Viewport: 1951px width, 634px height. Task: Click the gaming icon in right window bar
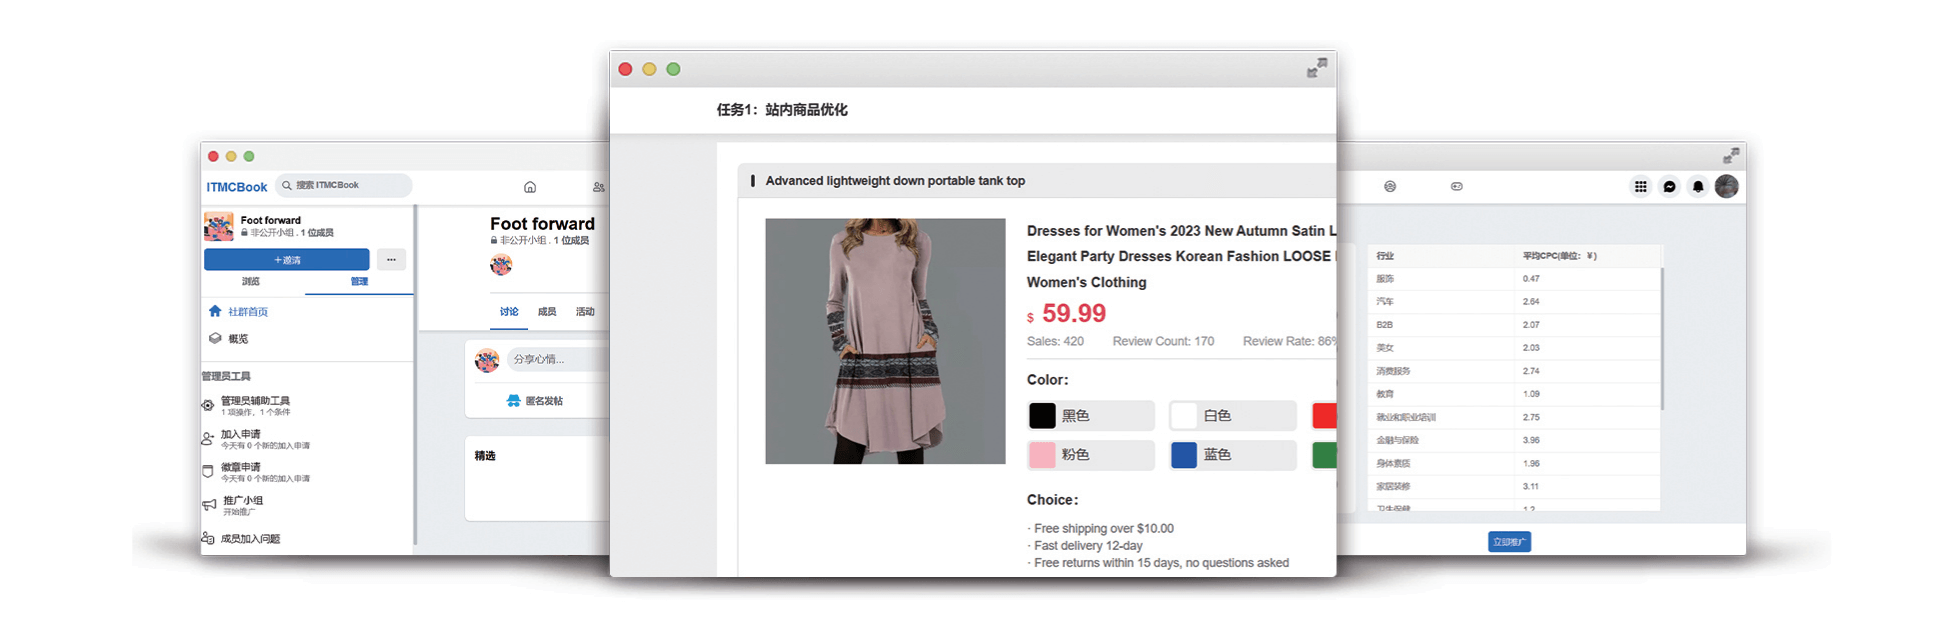1457,186
